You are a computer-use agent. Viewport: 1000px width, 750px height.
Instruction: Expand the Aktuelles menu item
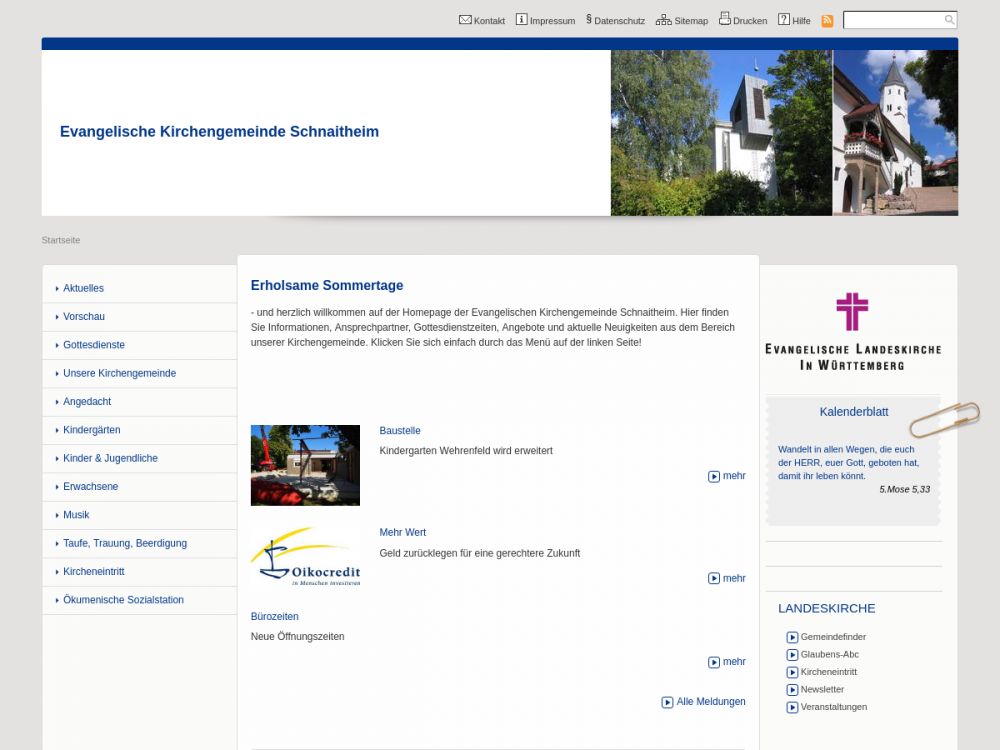[83, 288]
